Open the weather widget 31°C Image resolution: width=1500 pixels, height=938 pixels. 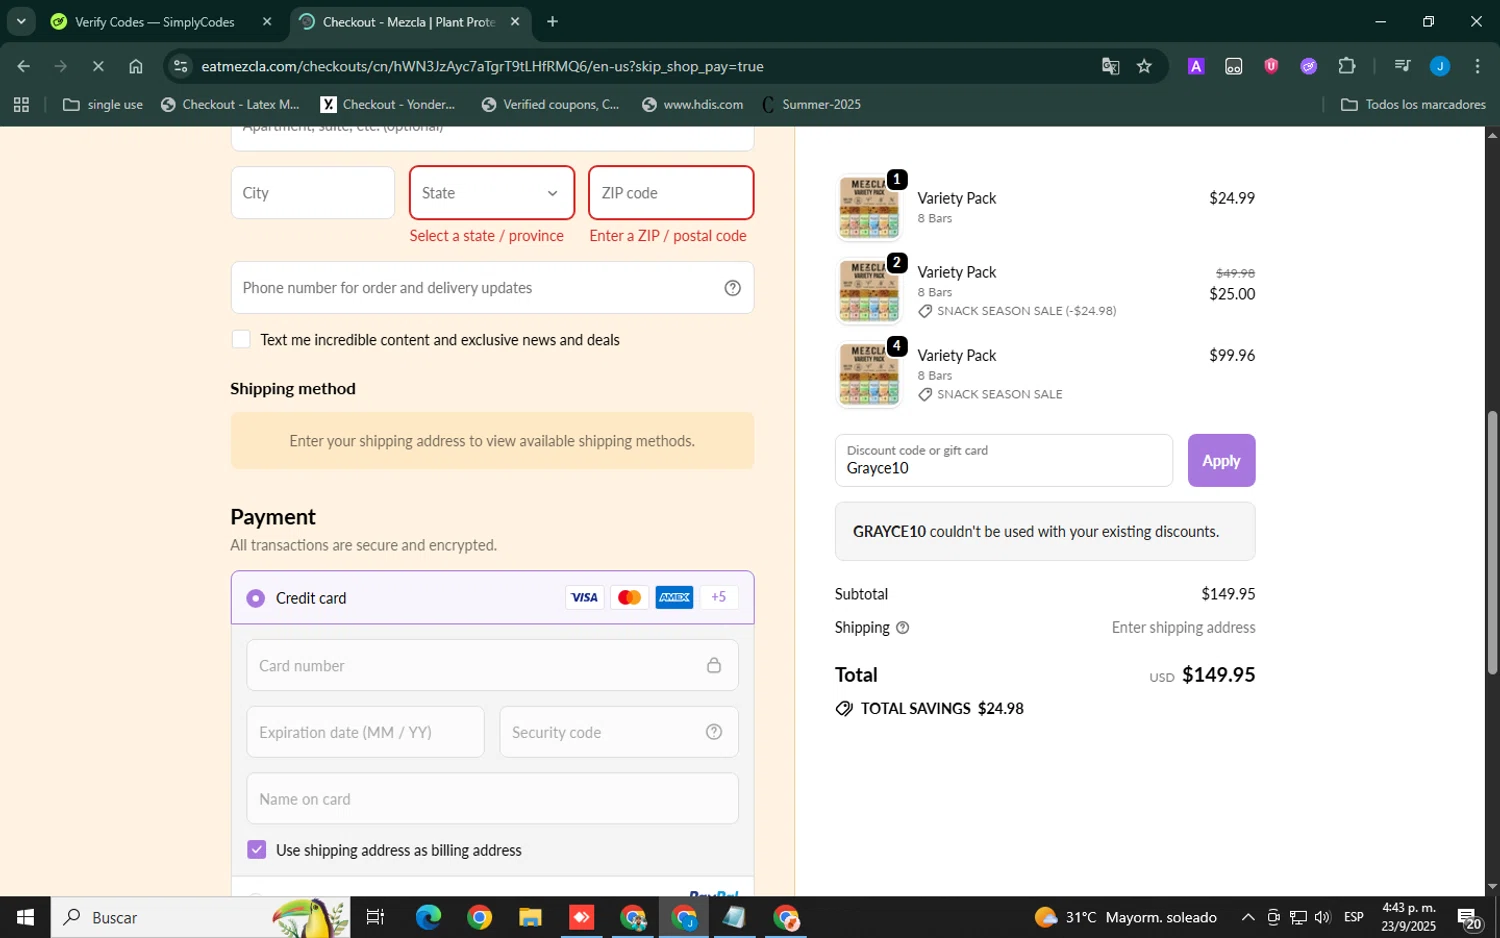pyautogui.click(x=1126, y=917)
